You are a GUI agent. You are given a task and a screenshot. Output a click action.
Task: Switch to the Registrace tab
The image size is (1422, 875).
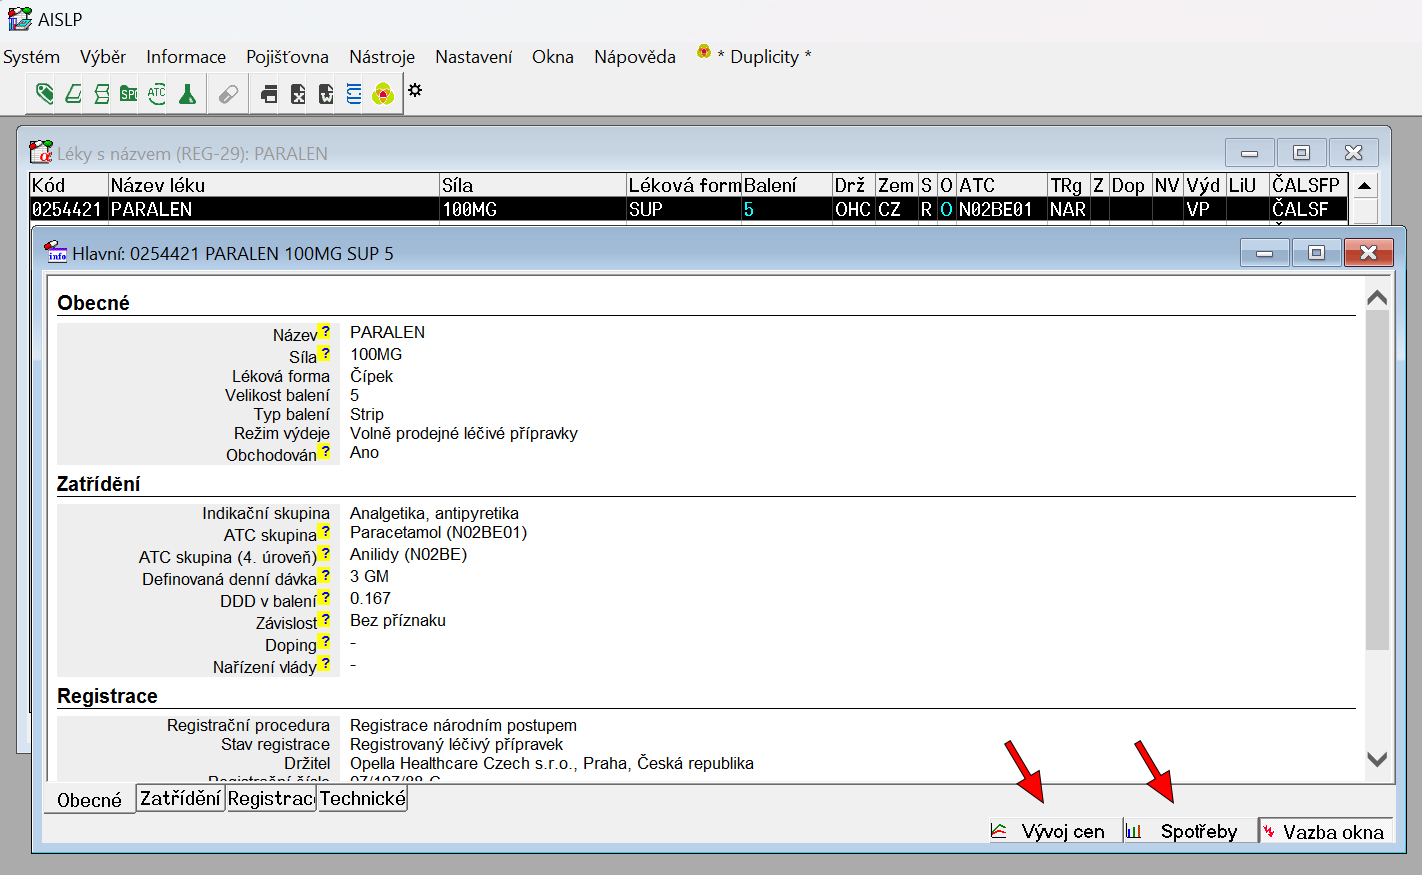[x=272, y=798]
